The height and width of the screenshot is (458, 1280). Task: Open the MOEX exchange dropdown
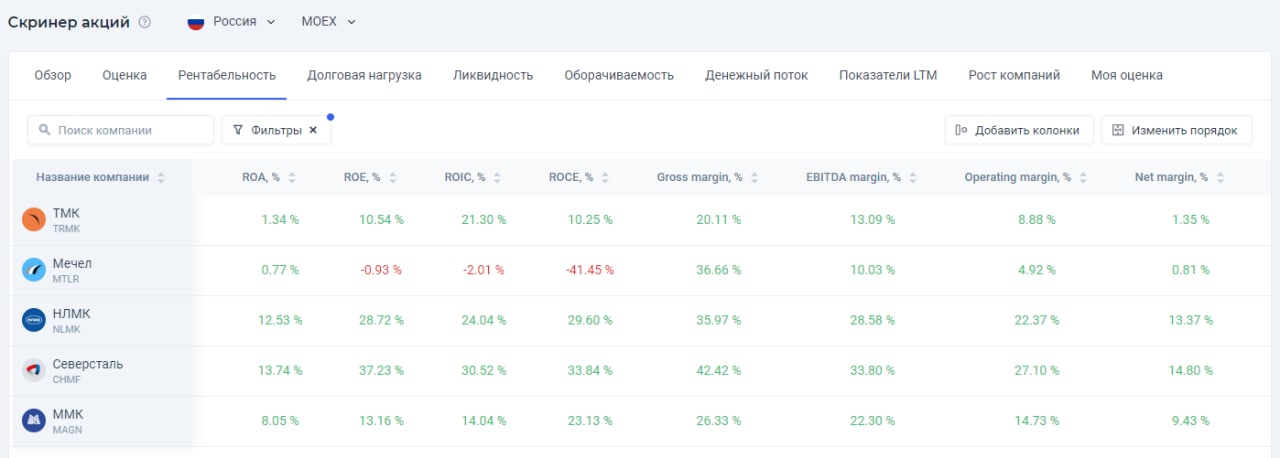328,22
